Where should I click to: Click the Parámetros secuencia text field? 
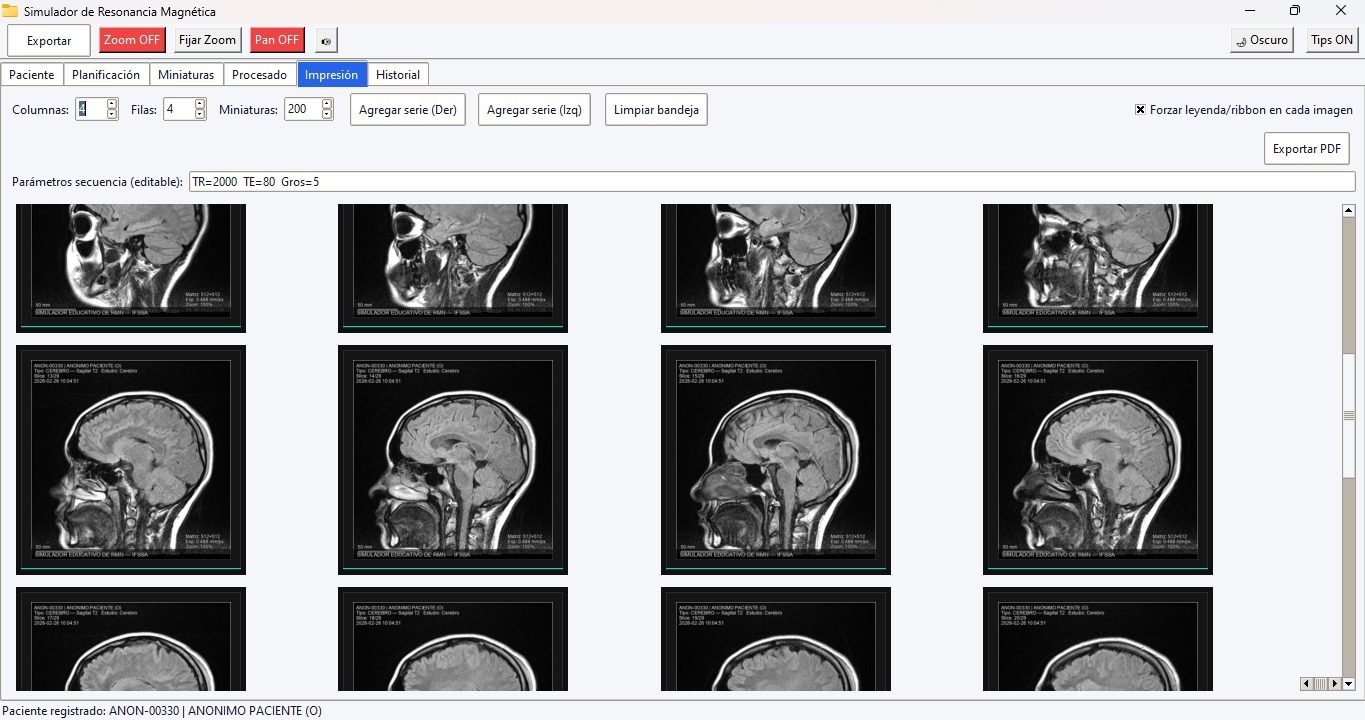[772, 182]
